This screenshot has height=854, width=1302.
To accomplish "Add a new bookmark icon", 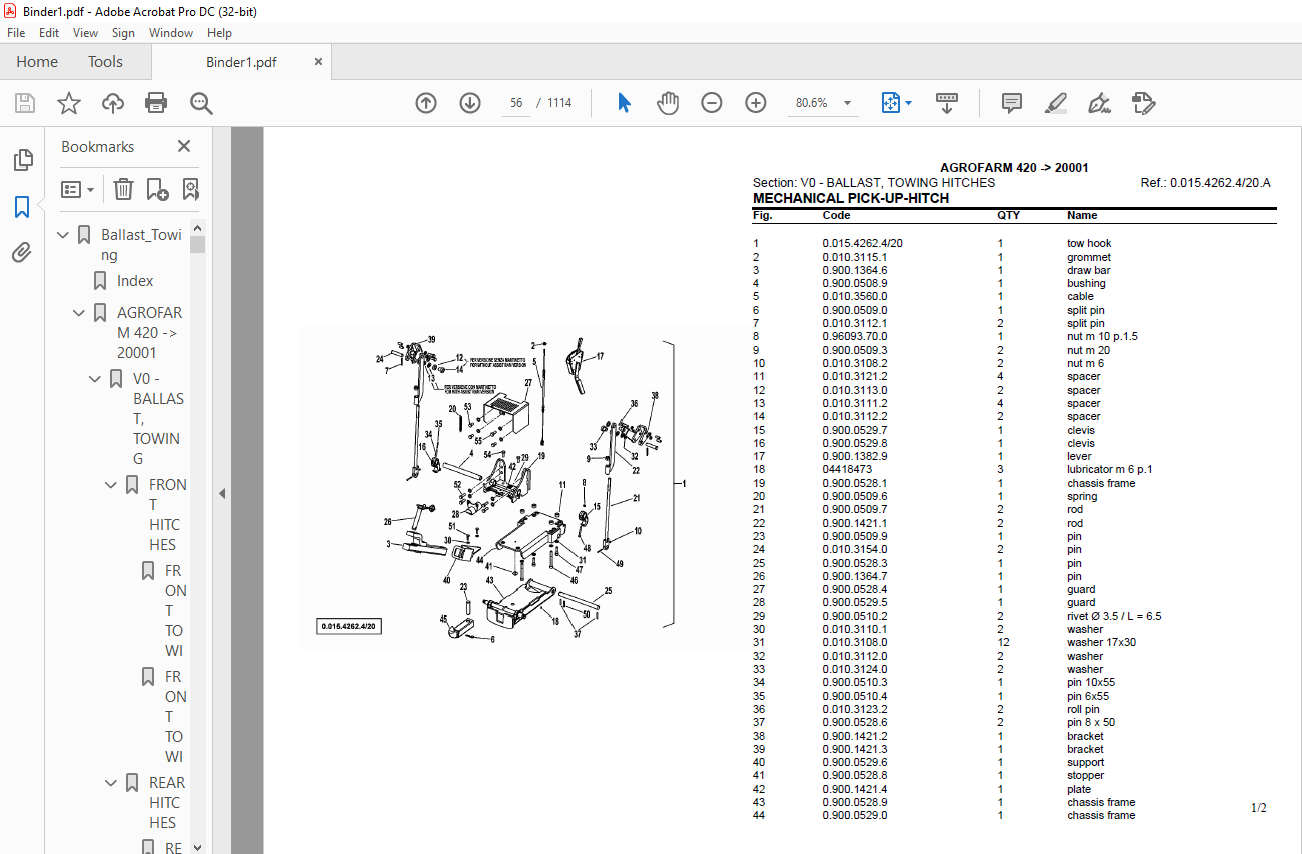I will click(x=157, y=189).
